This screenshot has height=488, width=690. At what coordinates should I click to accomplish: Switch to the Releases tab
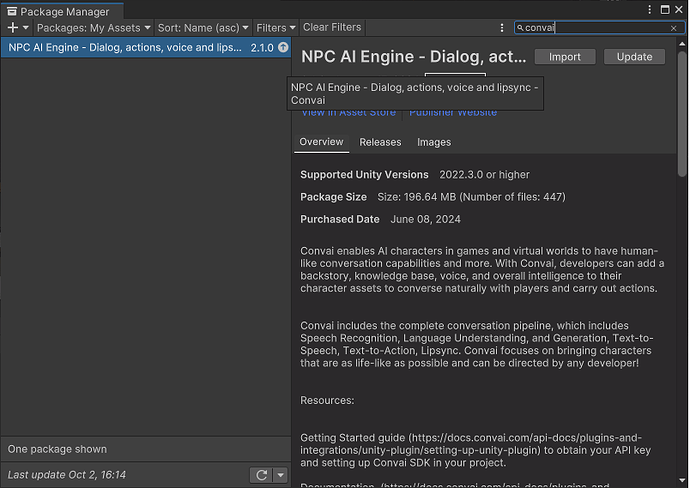[x=380, y=142]
